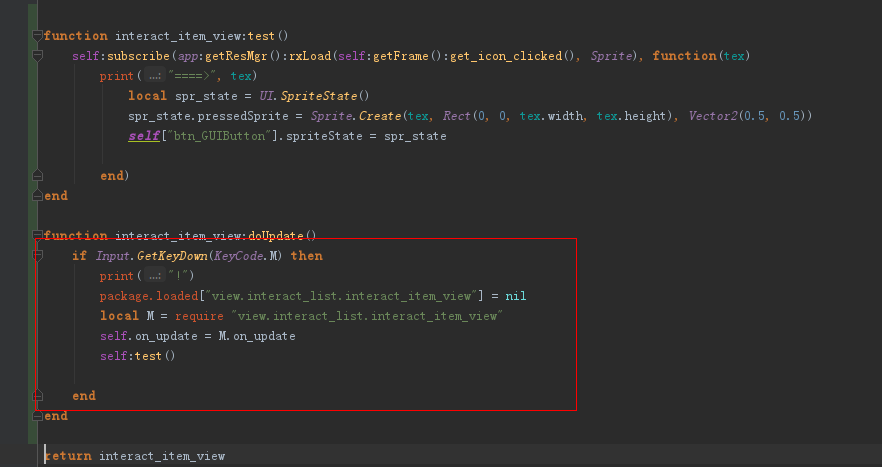Click fold end marker closing the test function
Image resolution: width=882 pixels, height=467 pixels.
[x=38, y=196]
